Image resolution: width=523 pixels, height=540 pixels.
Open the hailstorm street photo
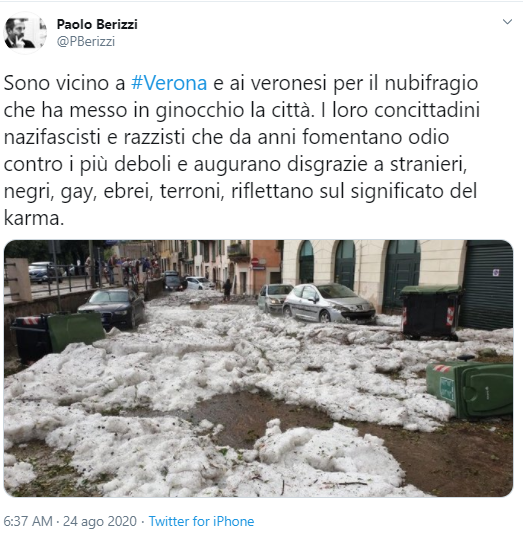[258, 368]
